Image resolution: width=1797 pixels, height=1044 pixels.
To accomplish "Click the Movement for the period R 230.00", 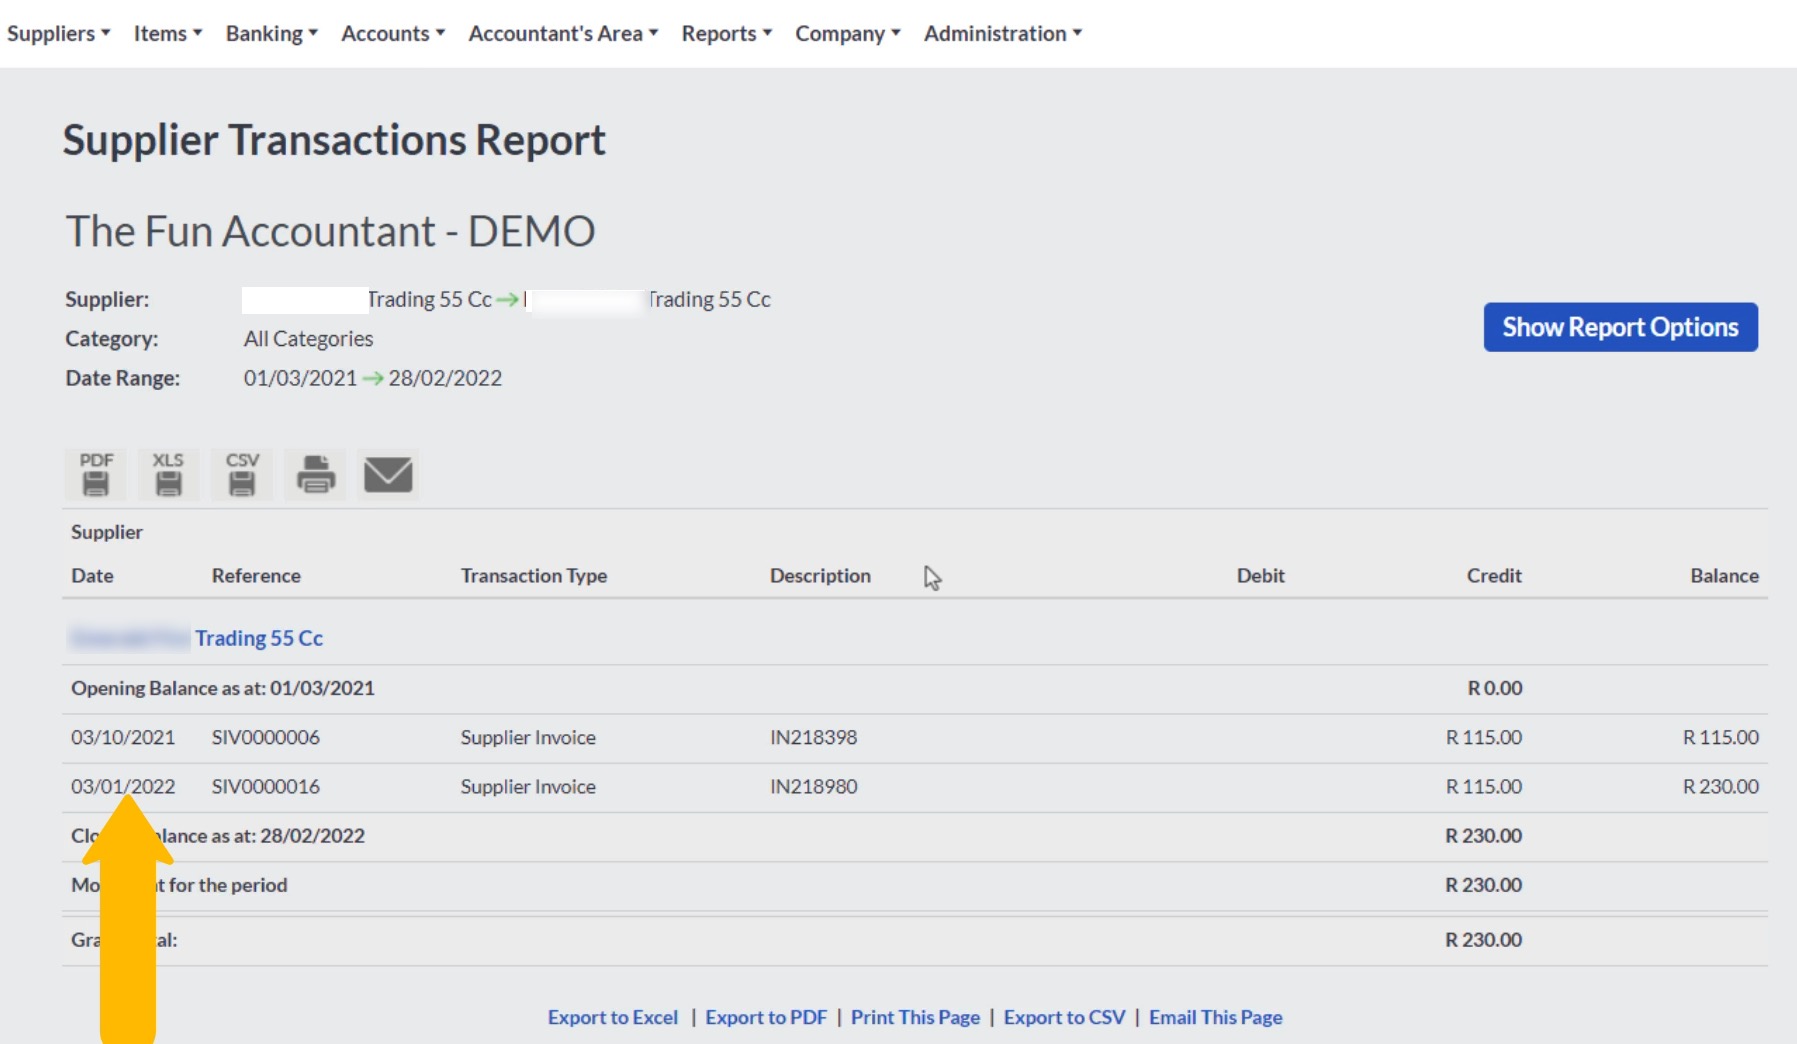I will [1483, 884].
